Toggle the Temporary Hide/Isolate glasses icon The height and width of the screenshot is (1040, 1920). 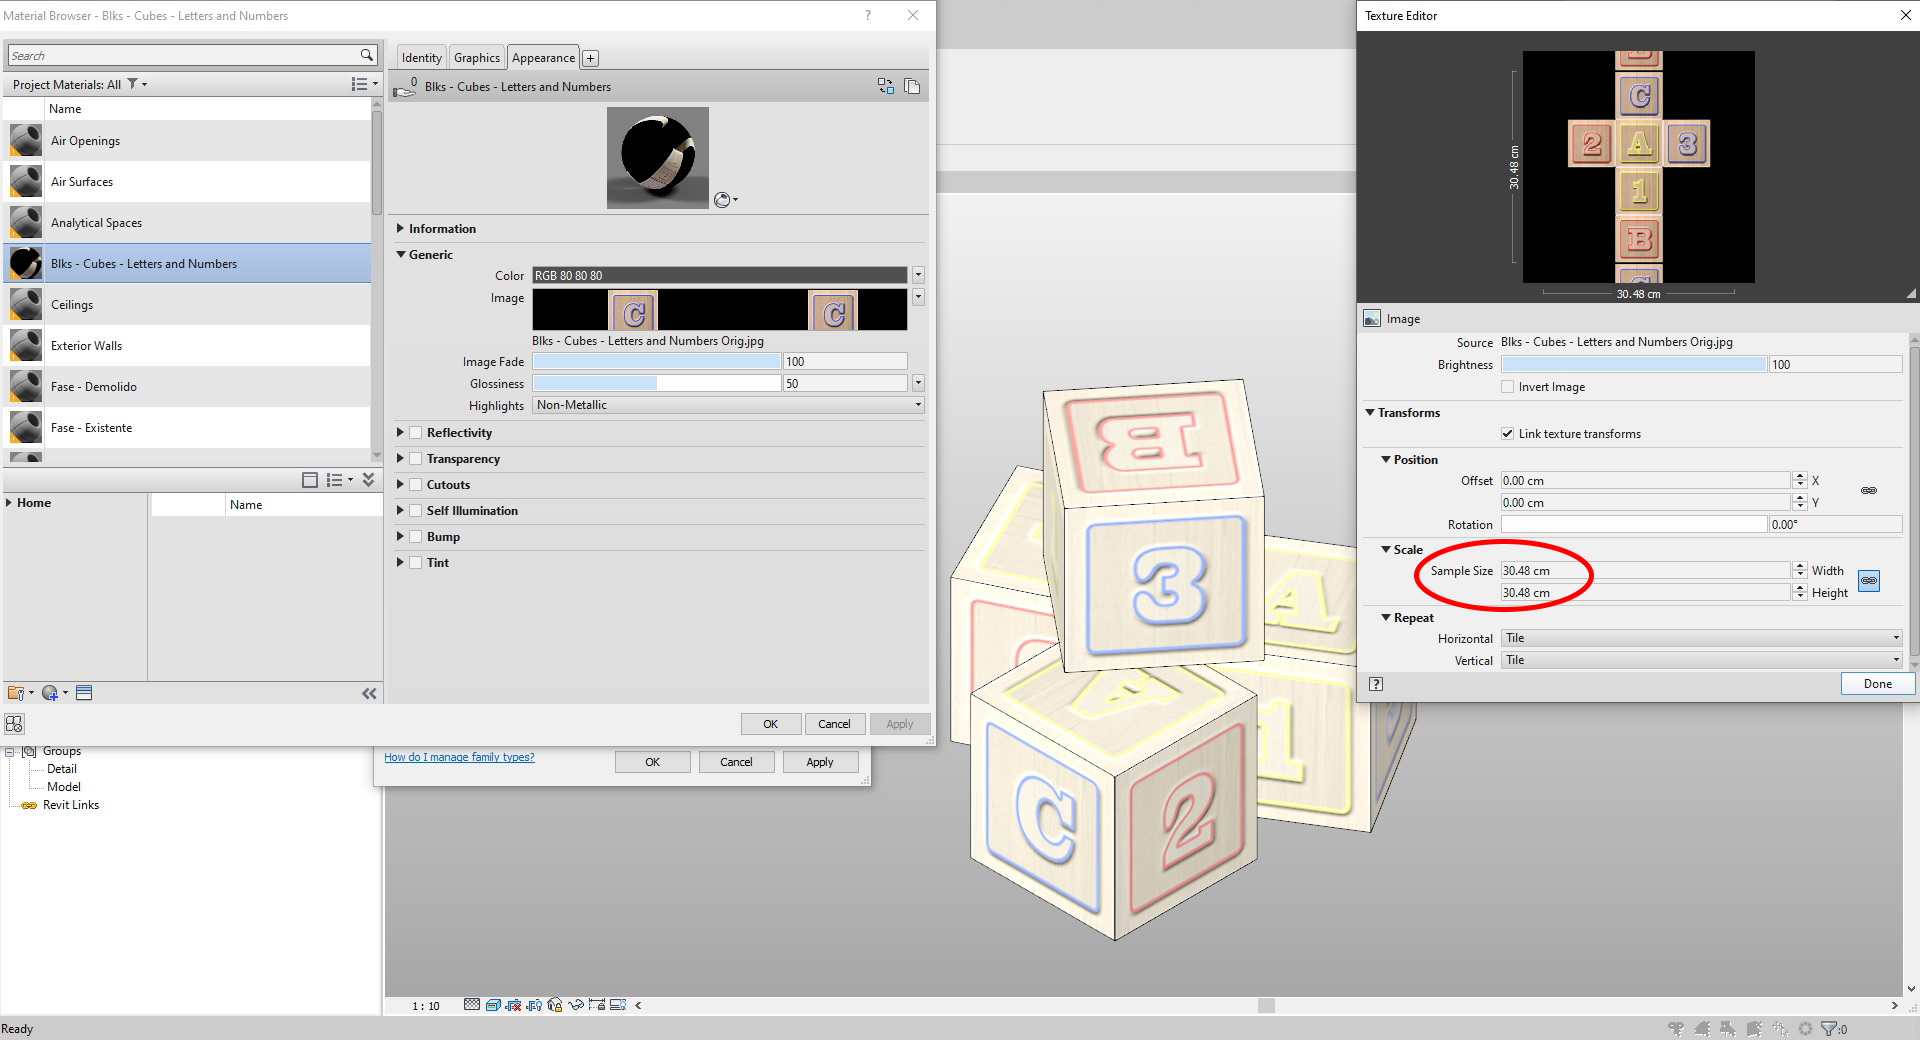tap(576, 1006)
